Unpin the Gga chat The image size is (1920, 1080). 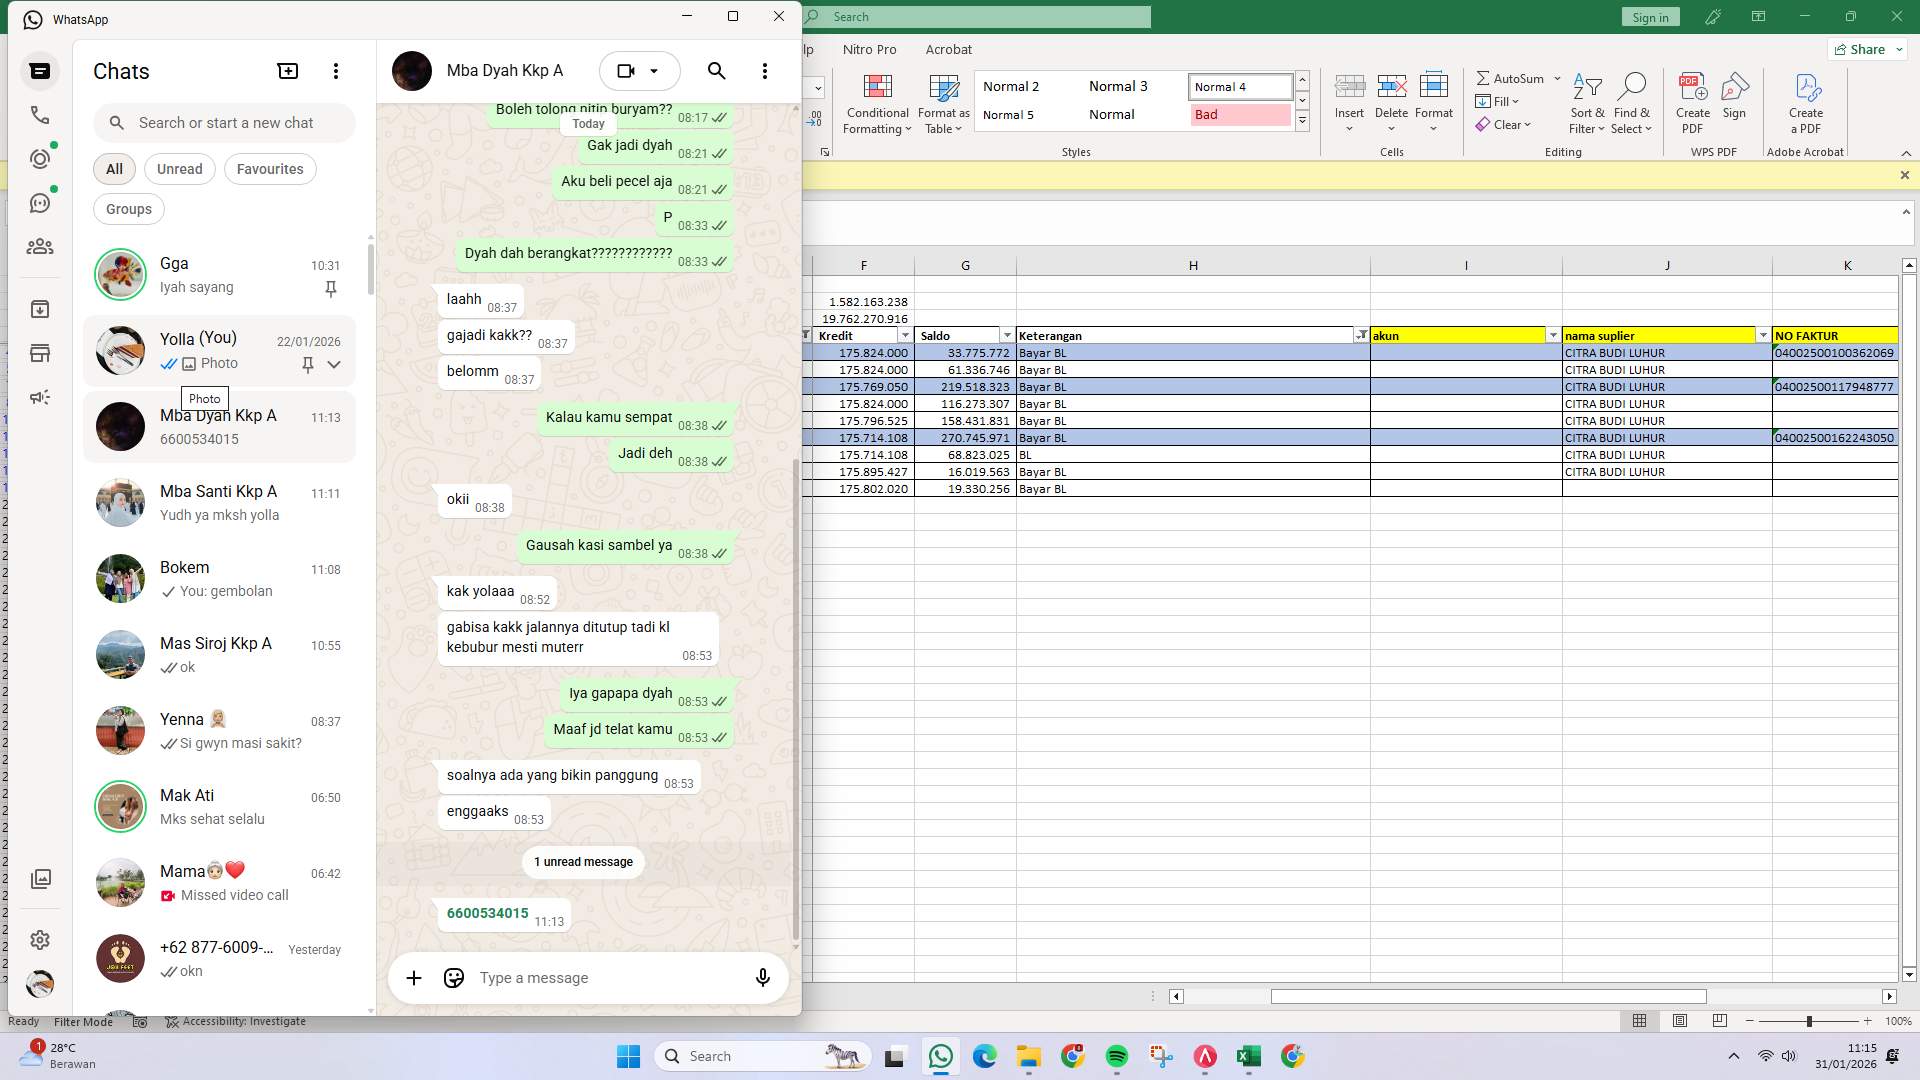(331, 289)
